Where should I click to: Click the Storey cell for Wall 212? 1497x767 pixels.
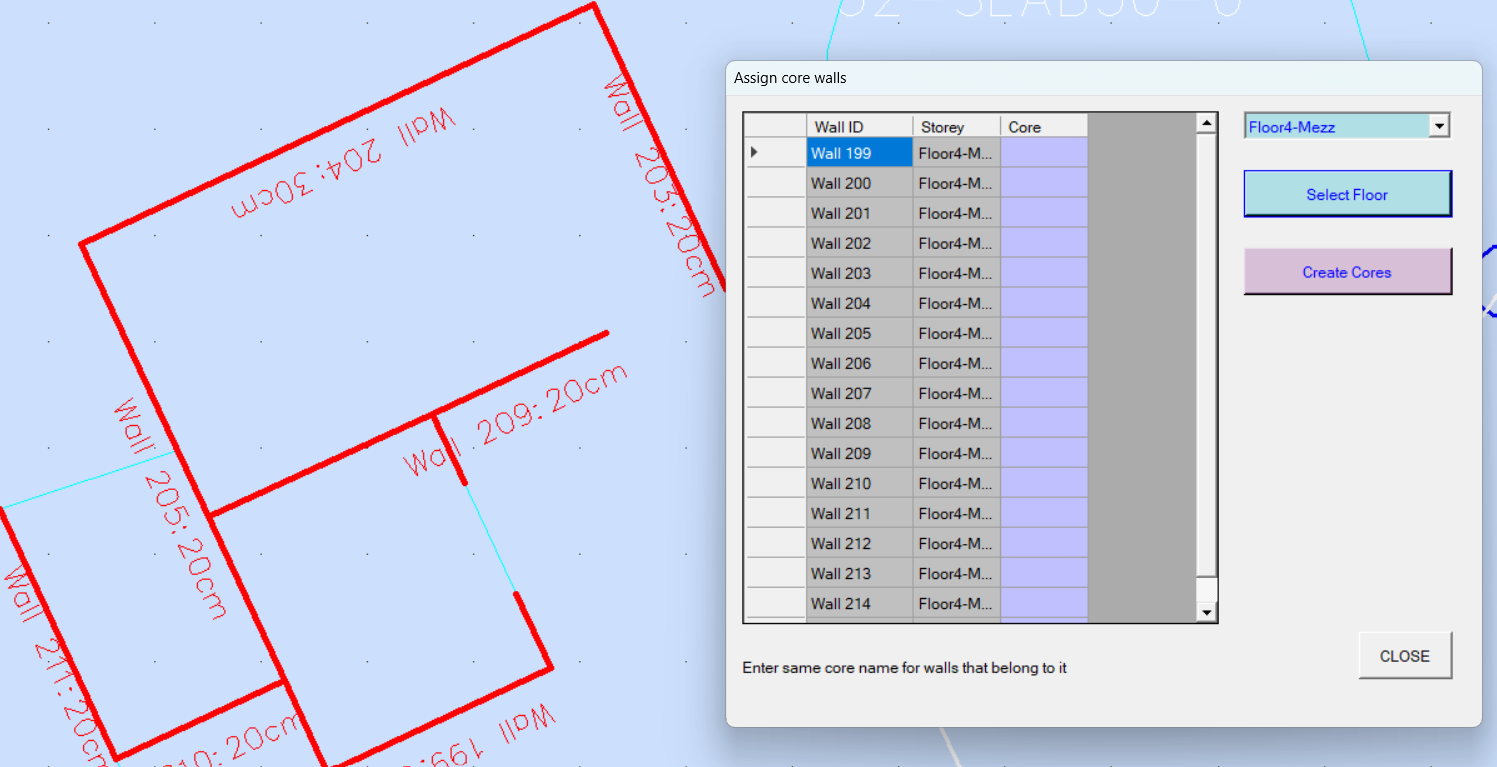[x=956, y=543]
